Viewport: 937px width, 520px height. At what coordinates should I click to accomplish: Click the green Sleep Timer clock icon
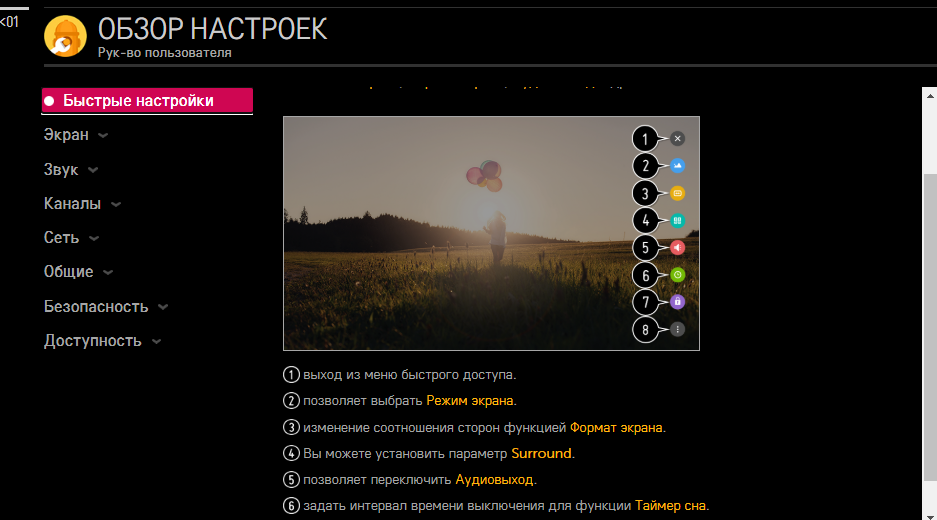(x=678, y=274)
